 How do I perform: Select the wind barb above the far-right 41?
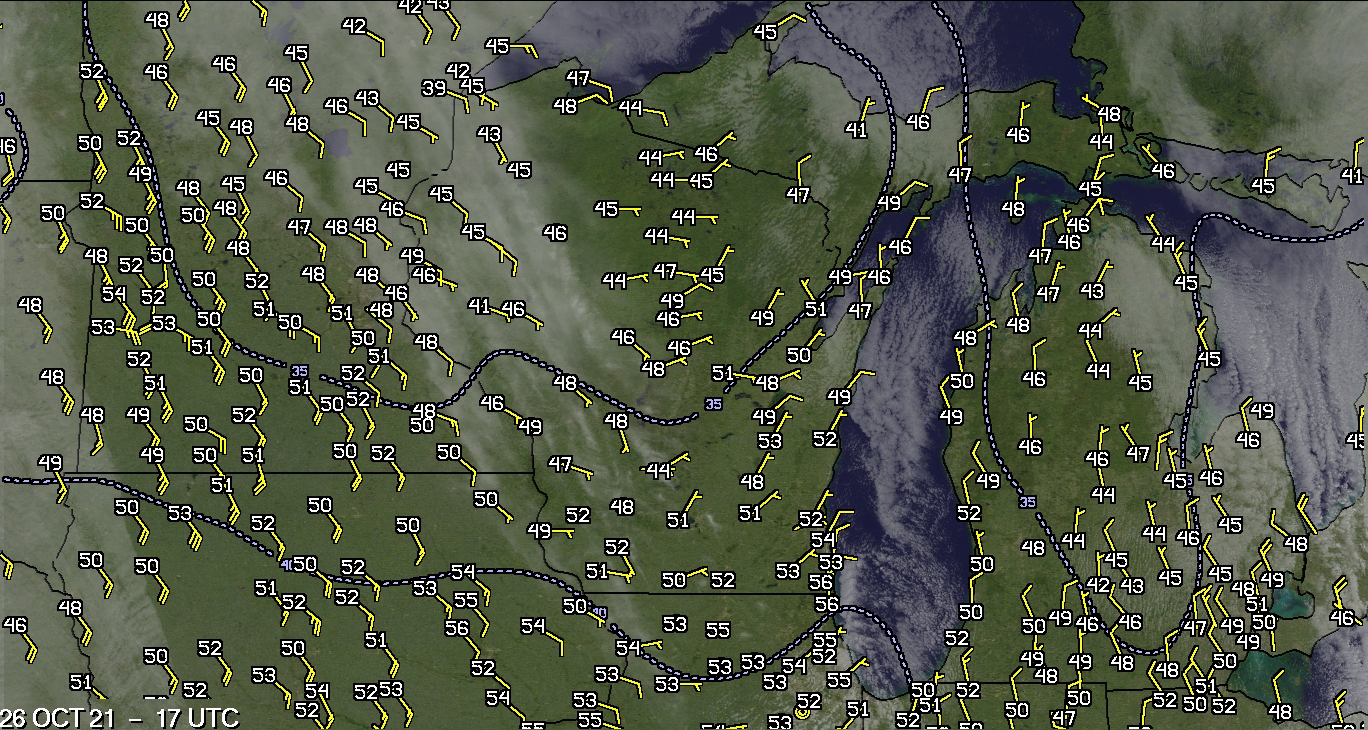click(1357, 153)
